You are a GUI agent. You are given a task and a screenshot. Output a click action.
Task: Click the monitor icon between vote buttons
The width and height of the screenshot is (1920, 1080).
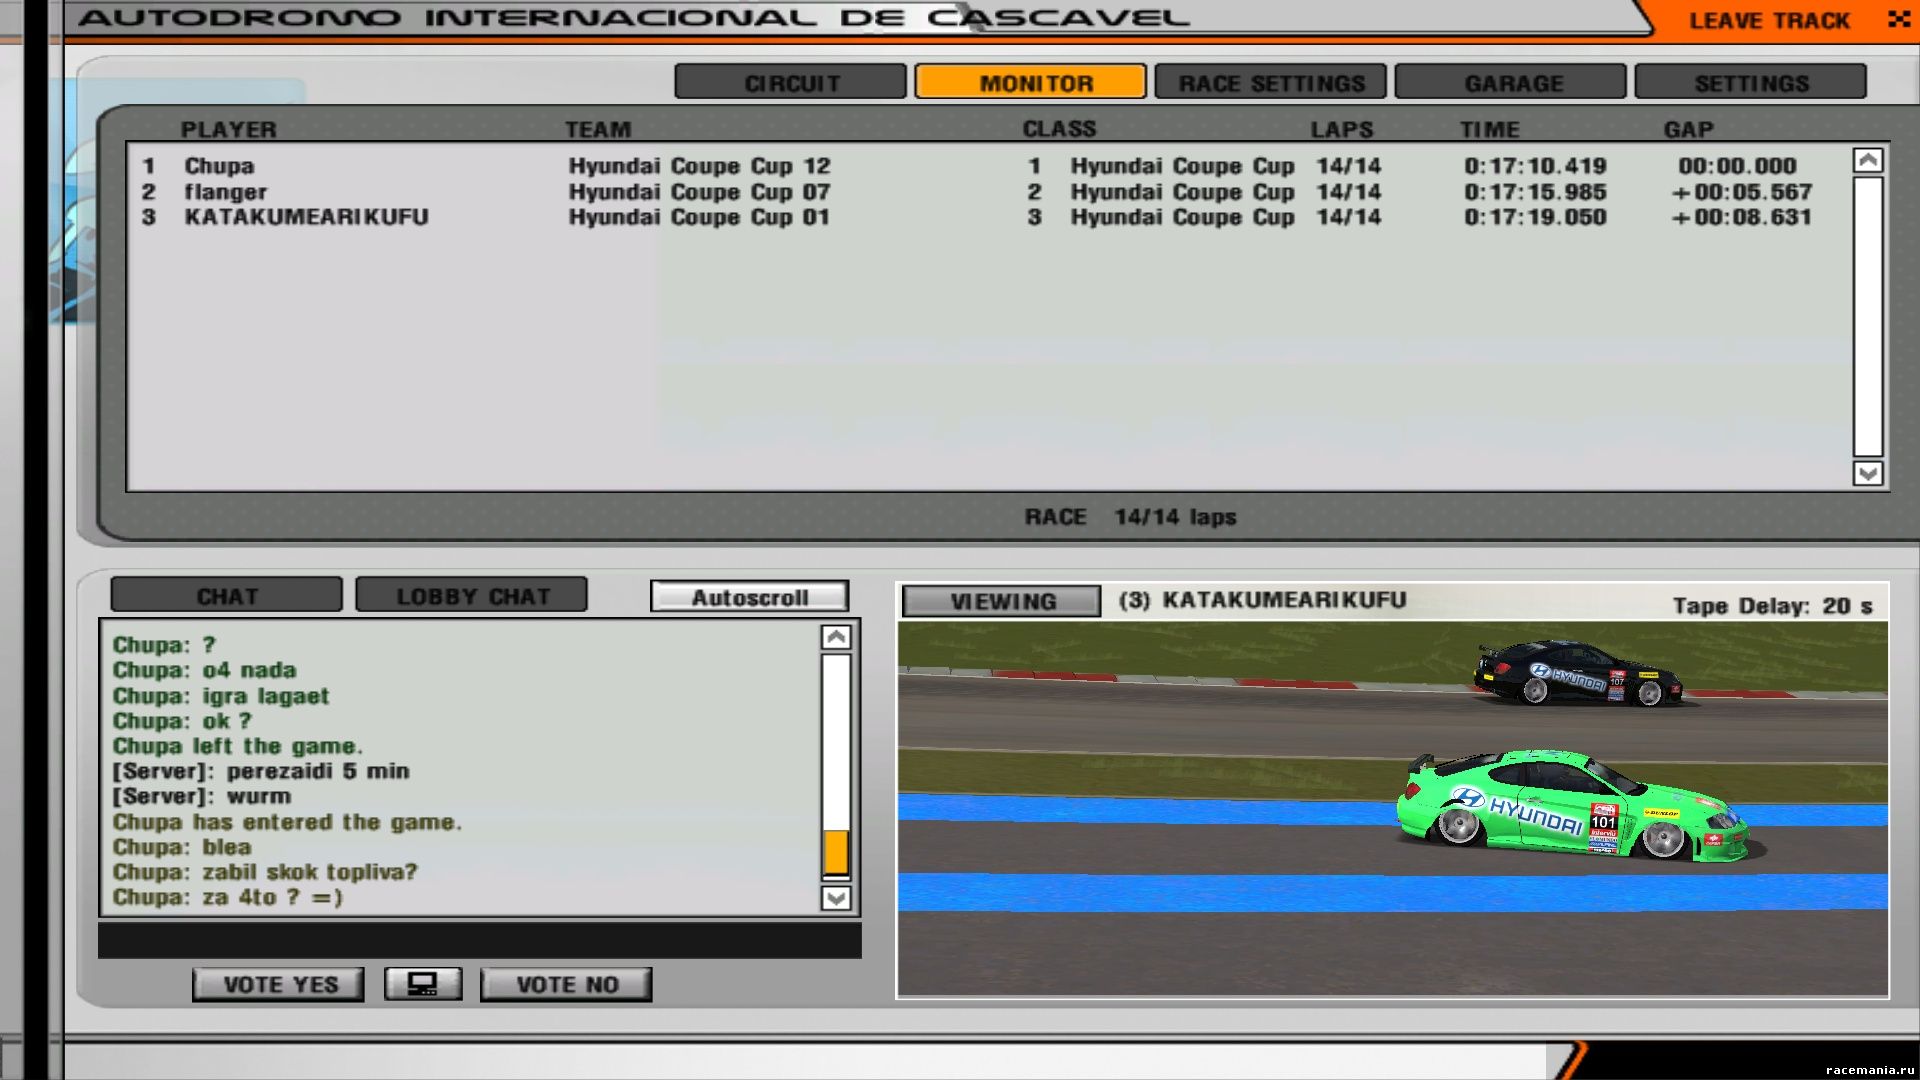(423, 984)
